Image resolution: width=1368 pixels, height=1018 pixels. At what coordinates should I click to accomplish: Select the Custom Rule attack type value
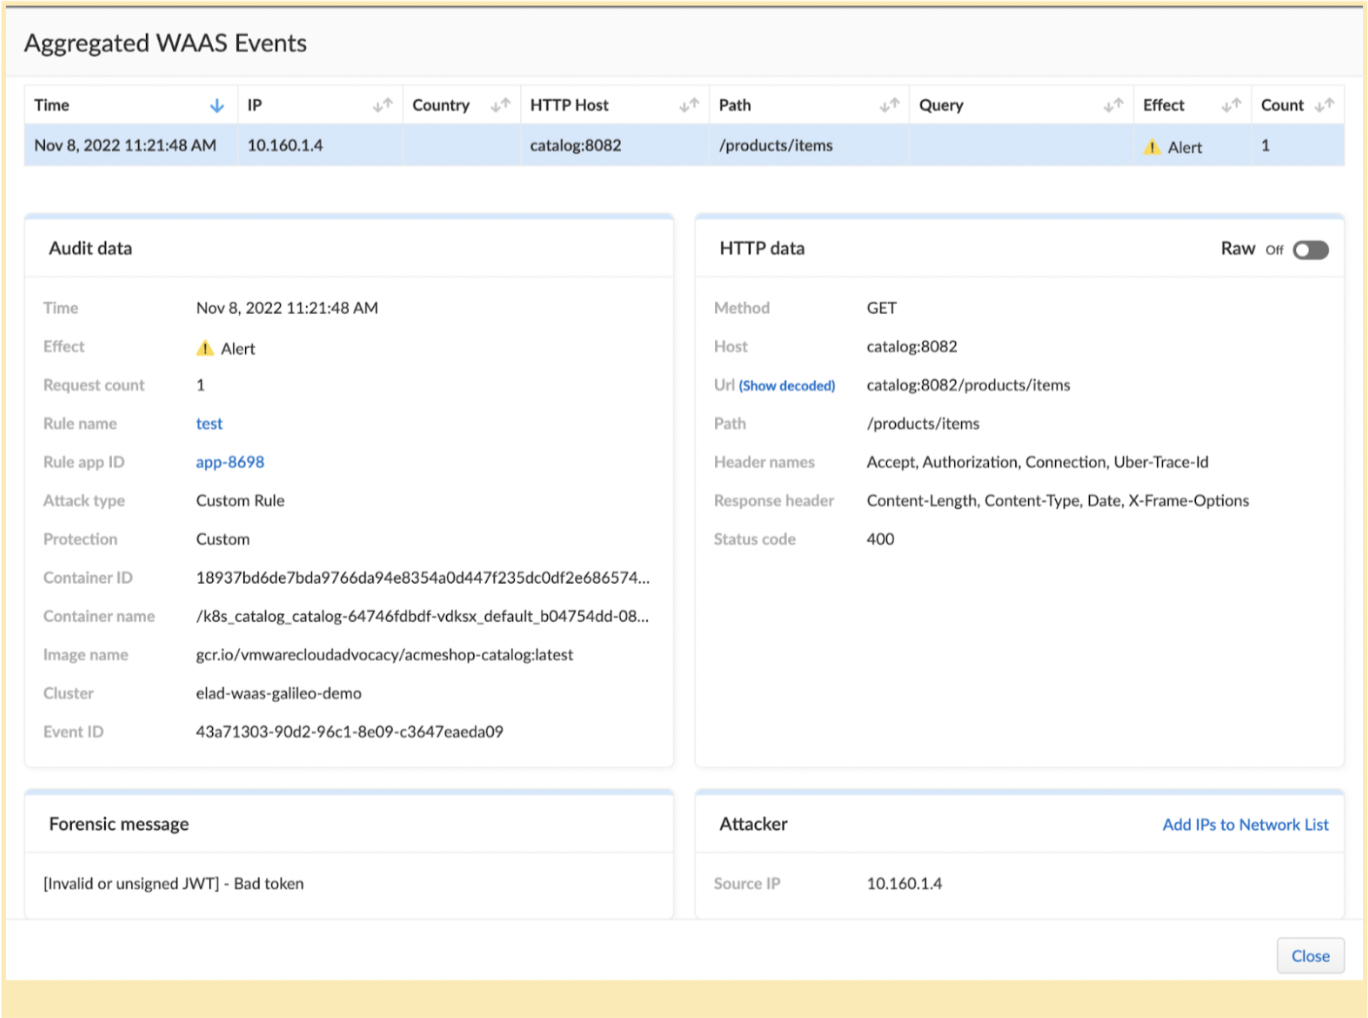240,501
